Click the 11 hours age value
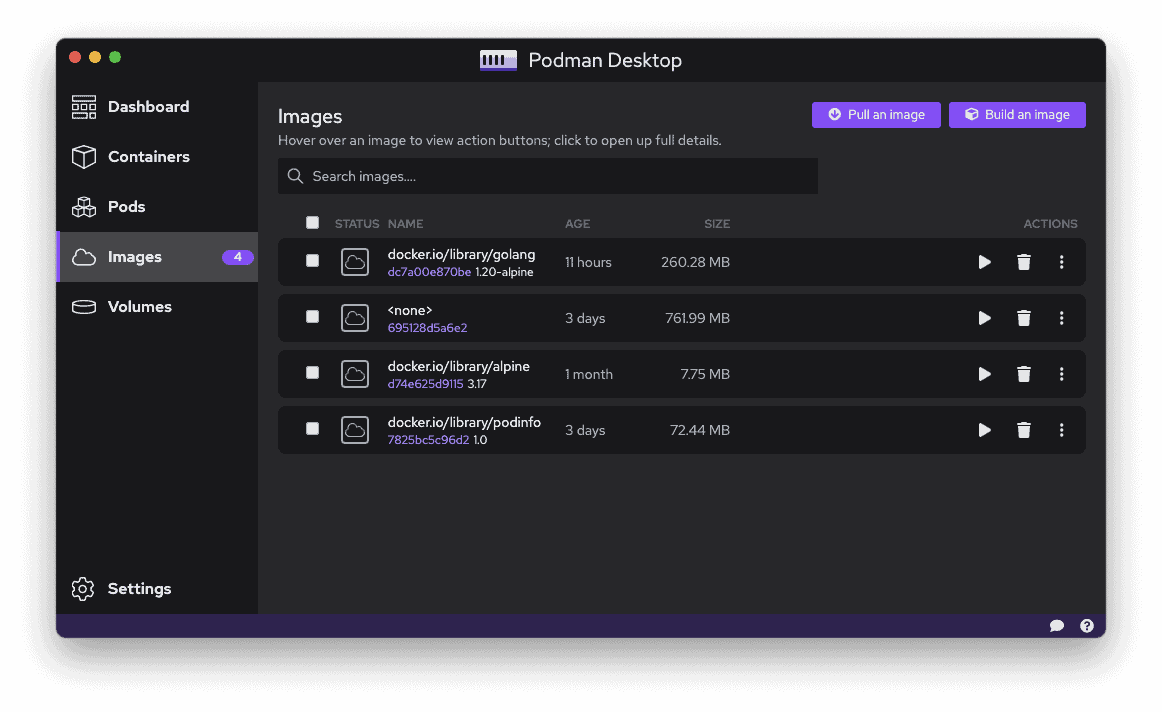1162x712 pixels. click(588, 262)
